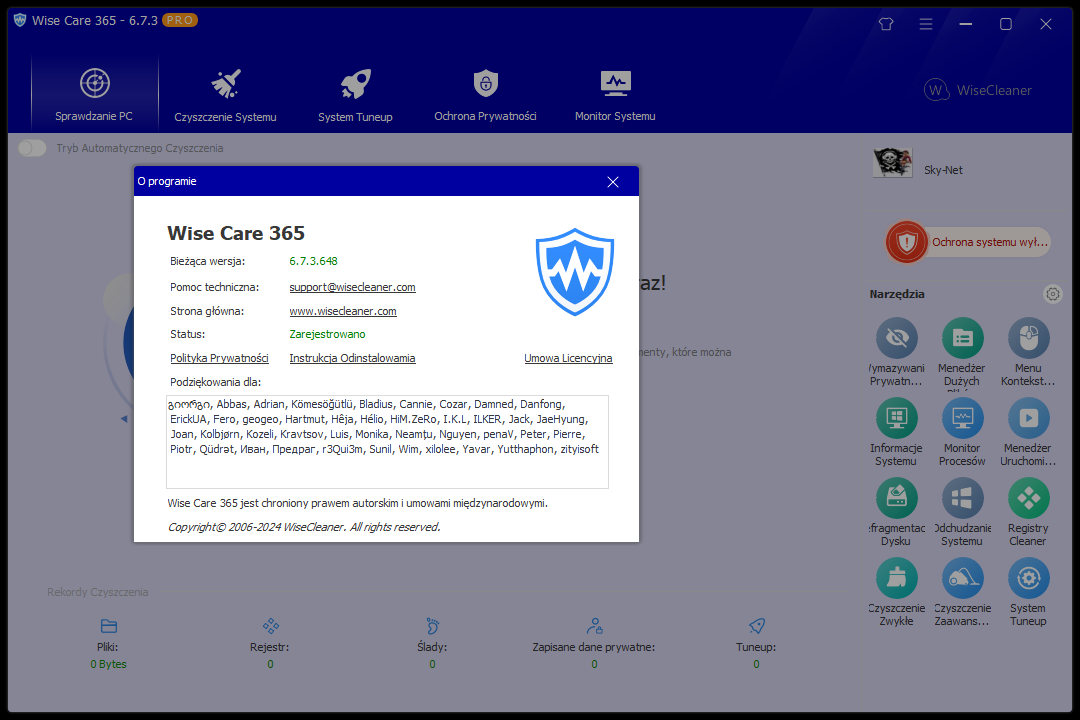The height and width of the screenshot is (720, 1080).
Task: Open Menedżer Uruchomienia tool
Action: [x=1028, y=432]
